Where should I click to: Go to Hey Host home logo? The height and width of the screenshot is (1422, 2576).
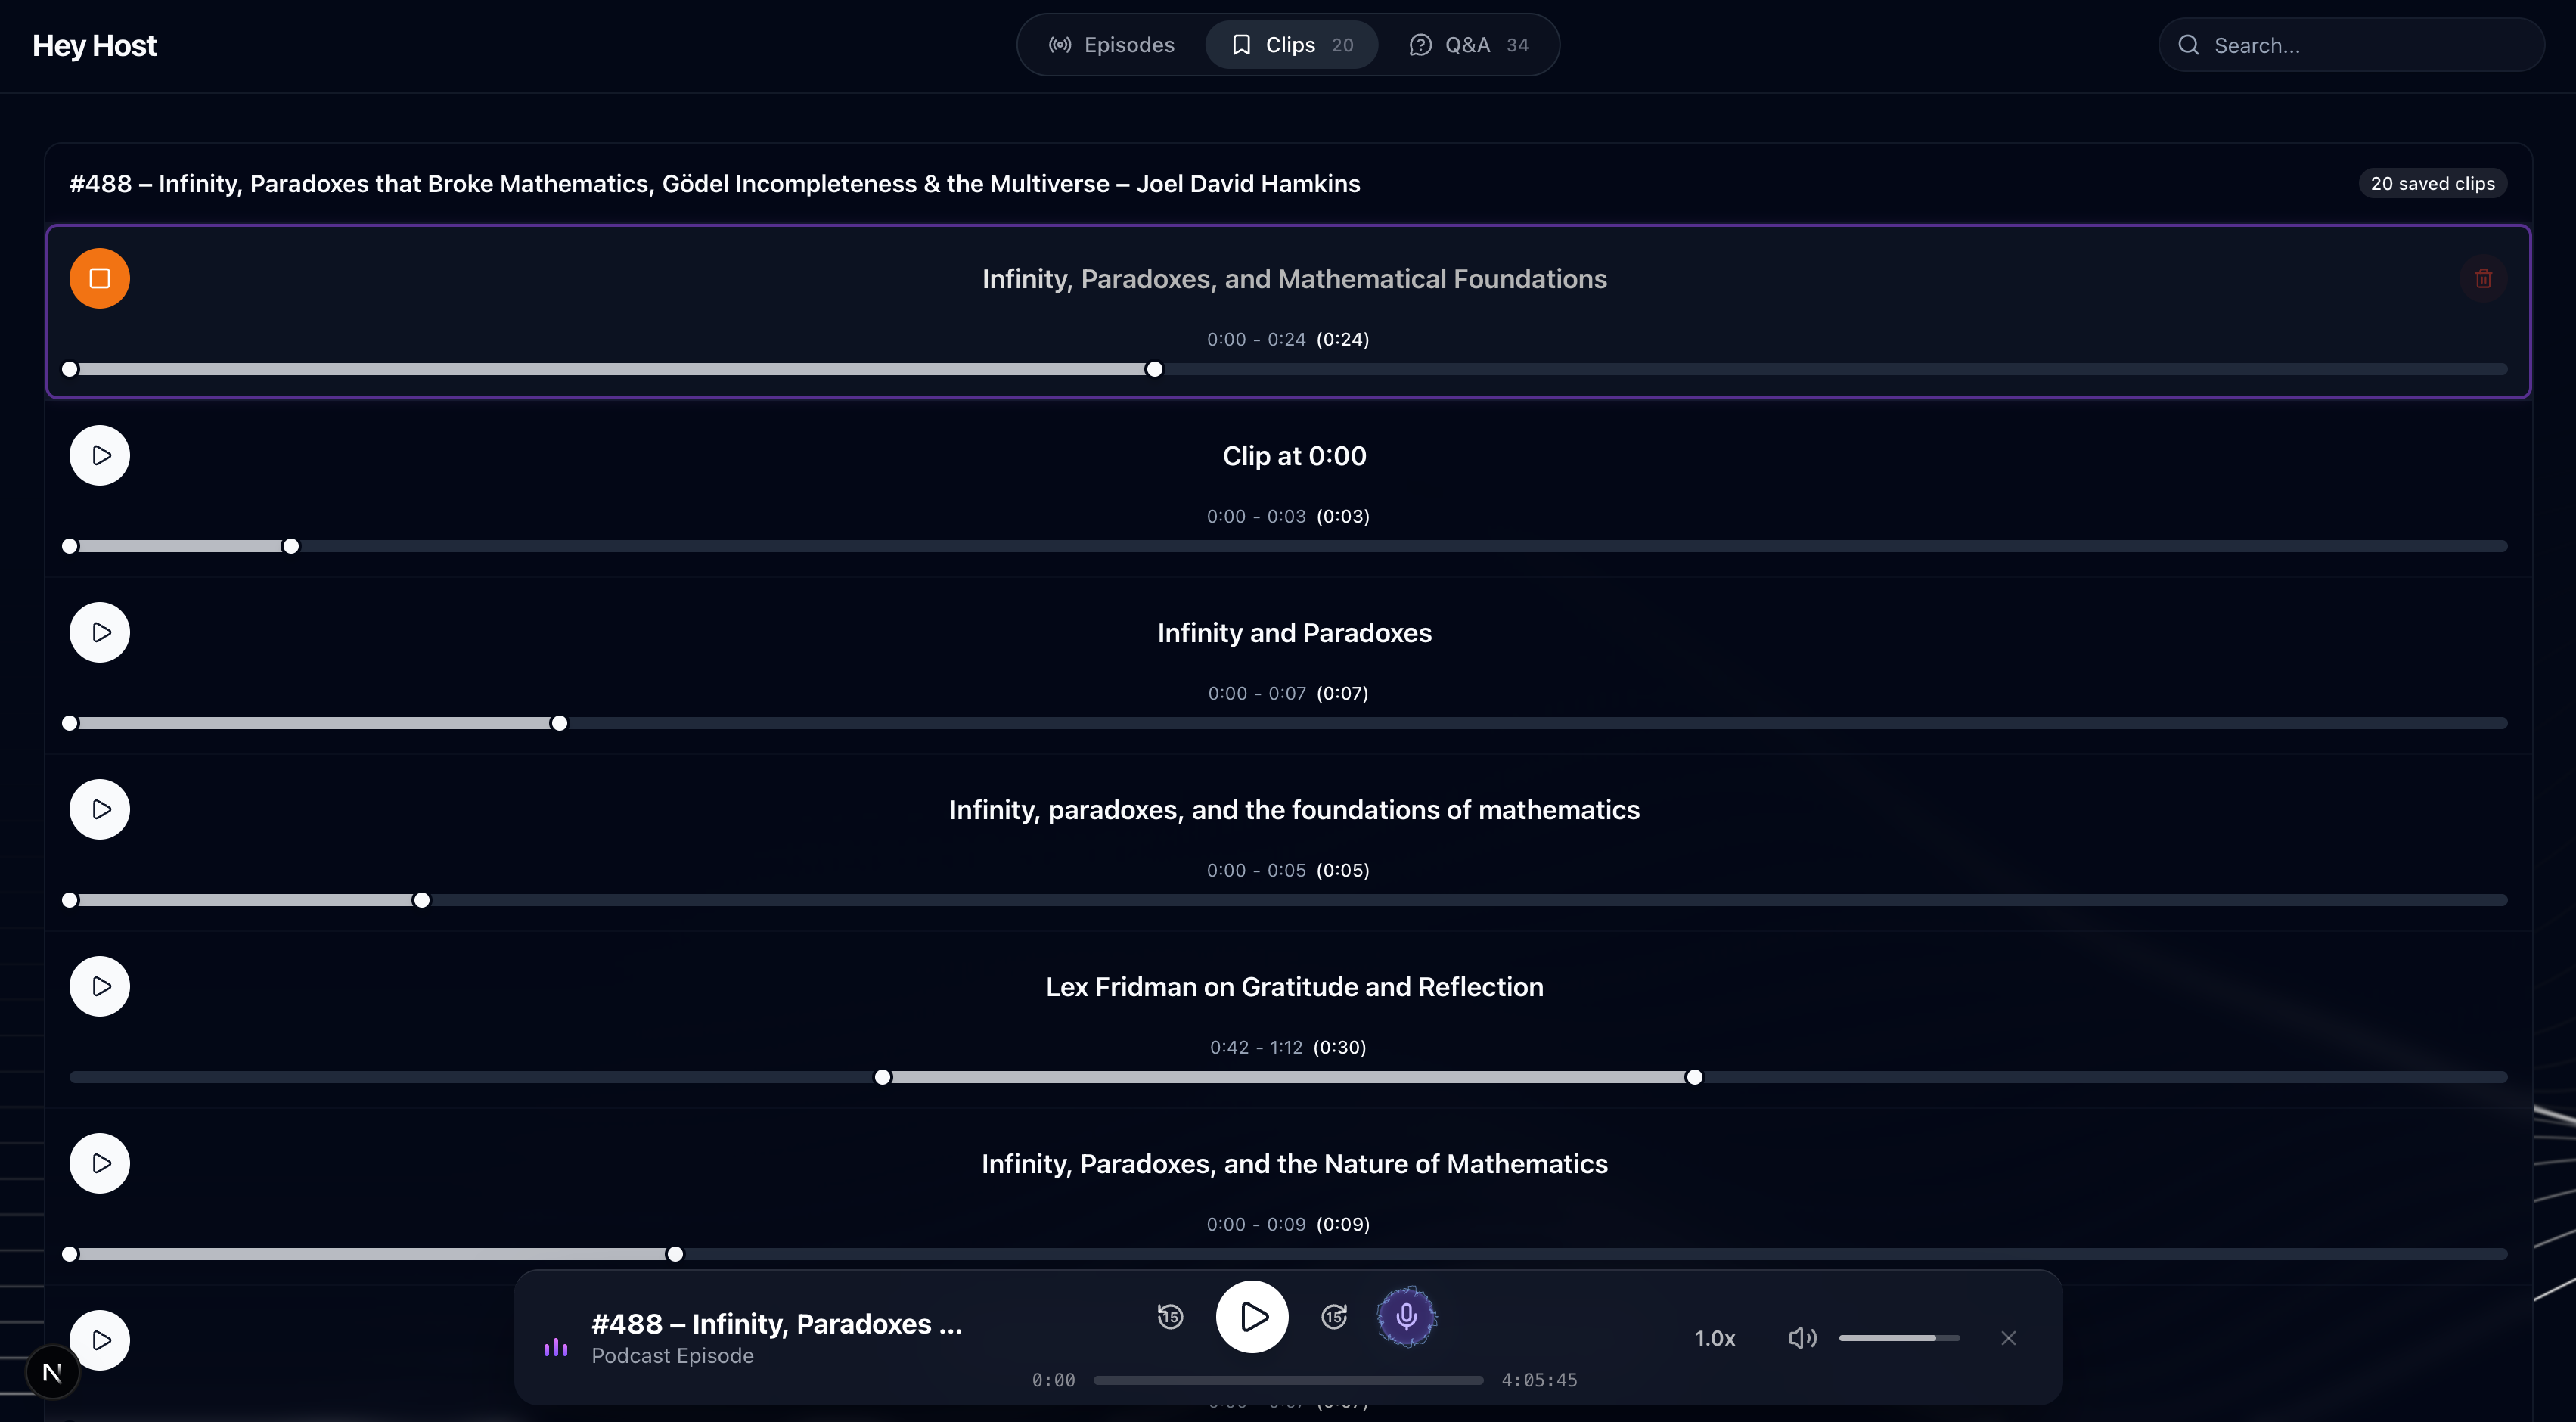coord(94,46)
